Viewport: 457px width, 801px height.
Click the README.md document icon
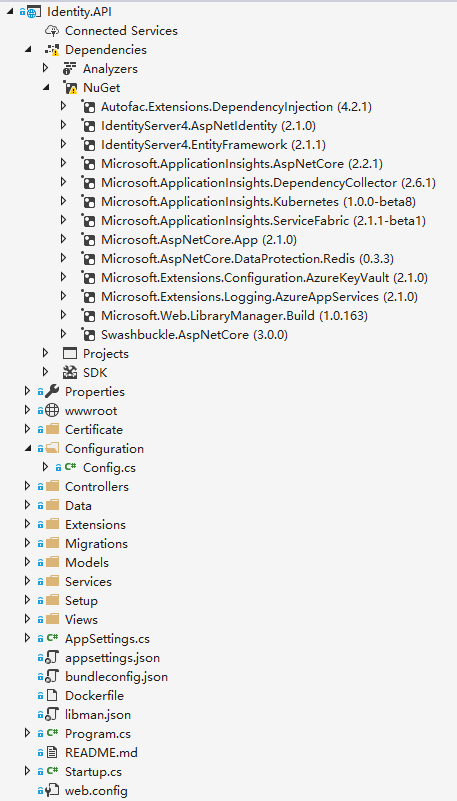52,752
